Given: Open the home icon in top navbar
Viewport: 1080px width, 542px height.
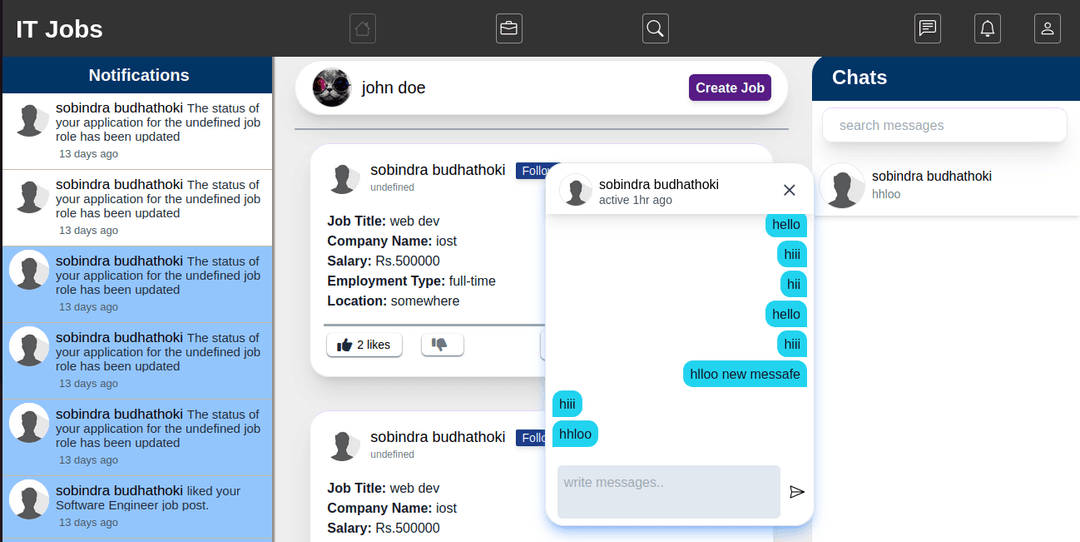Looking at the screenshot, I should click(x=362, y=29).
